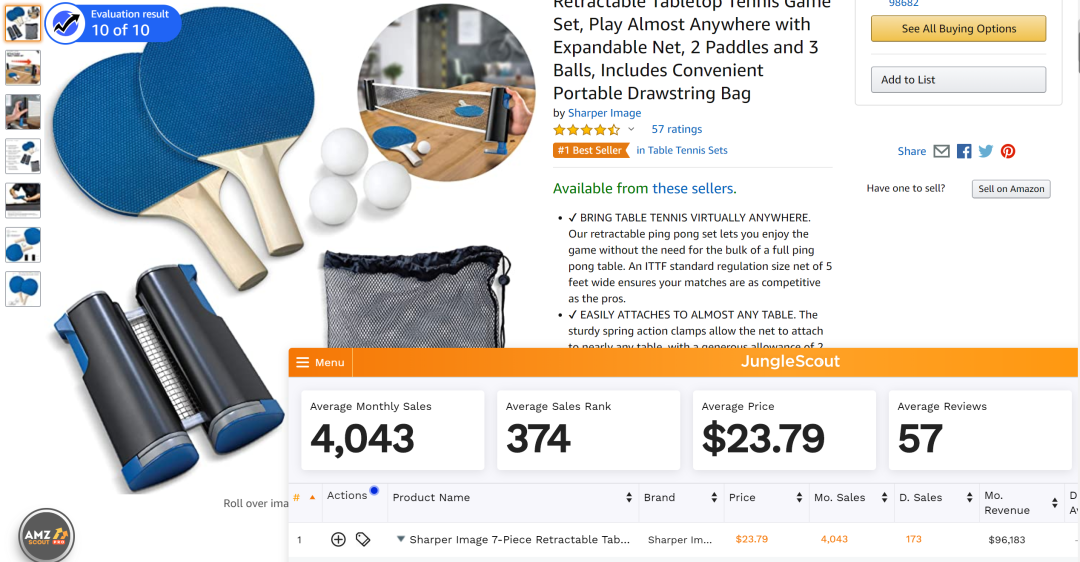Share product via email icon
The width and height of the screenshot is (1080, 562).
941,151
